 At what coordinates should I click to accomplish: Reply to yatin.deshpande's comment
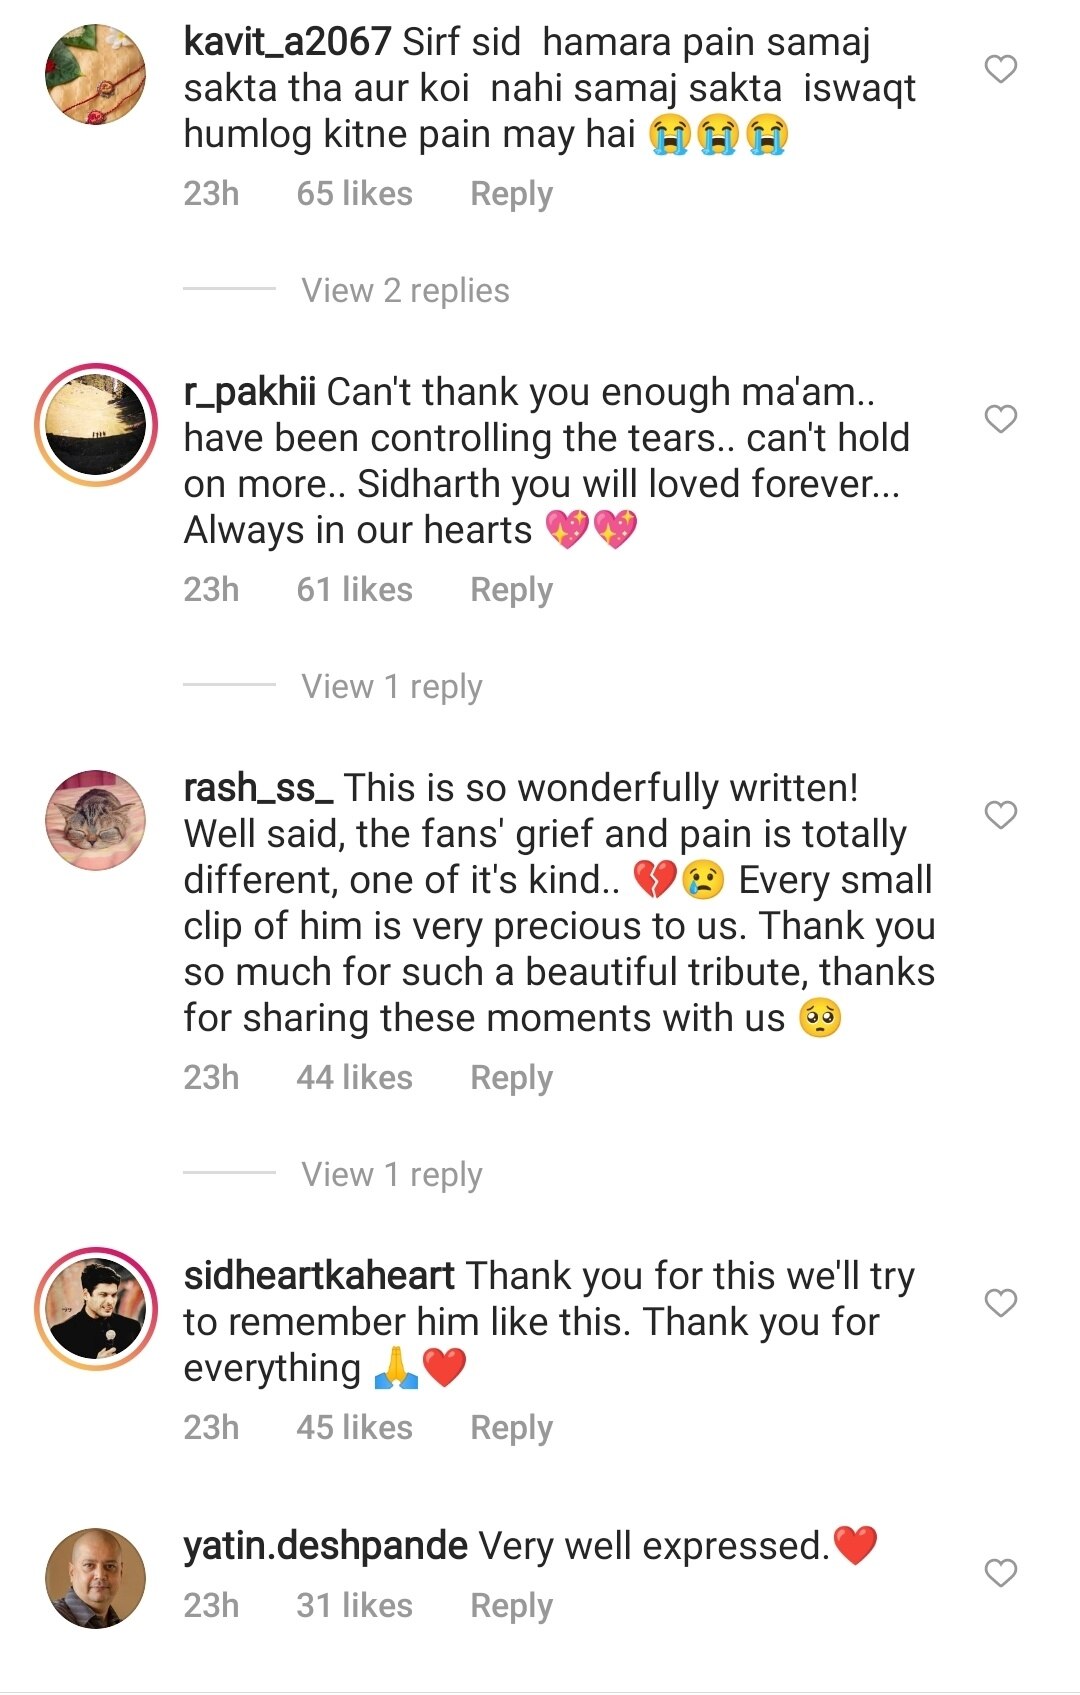point(511,1606)
